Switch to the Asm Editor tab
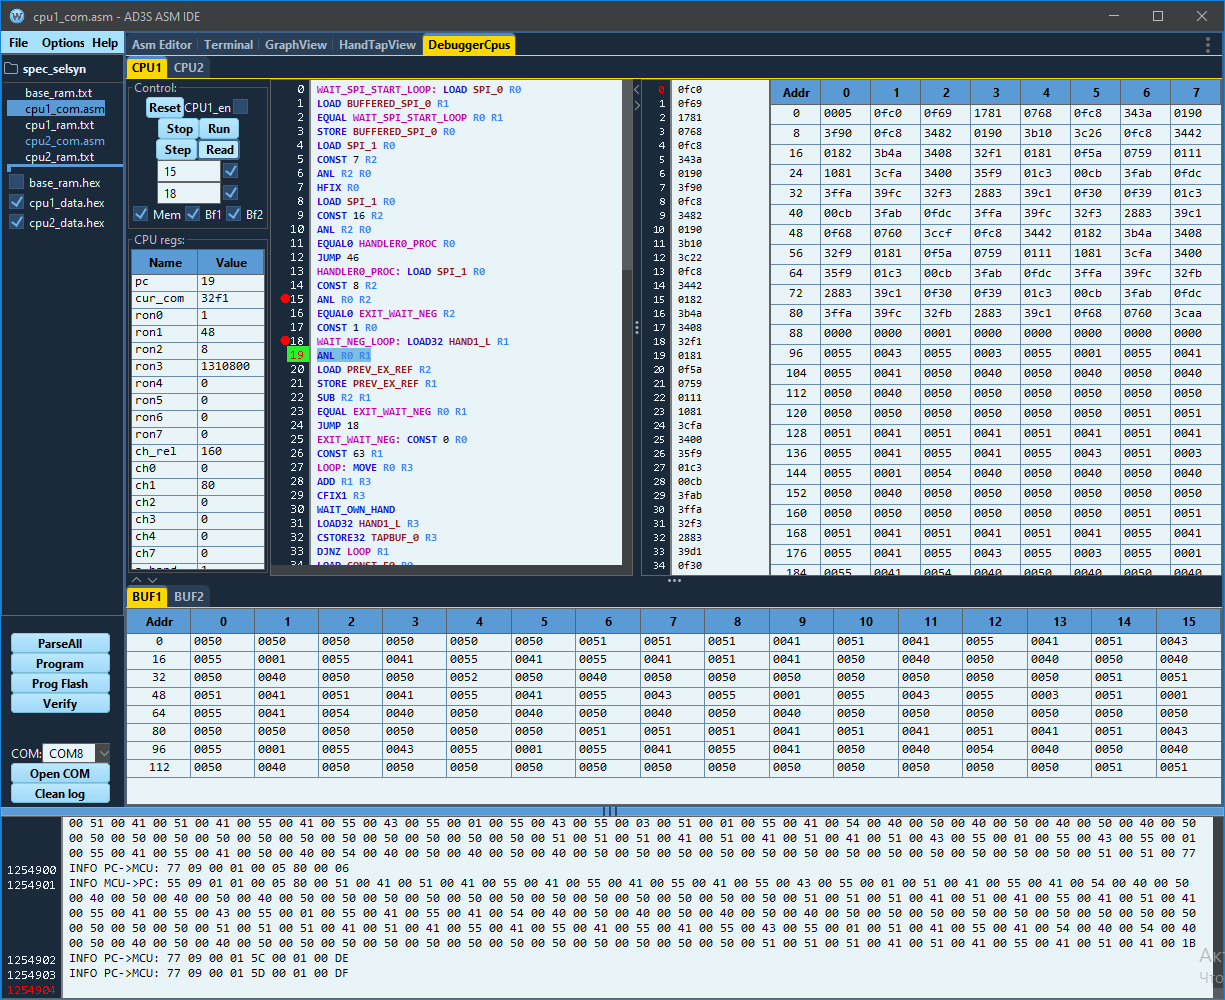 point(162,45)
